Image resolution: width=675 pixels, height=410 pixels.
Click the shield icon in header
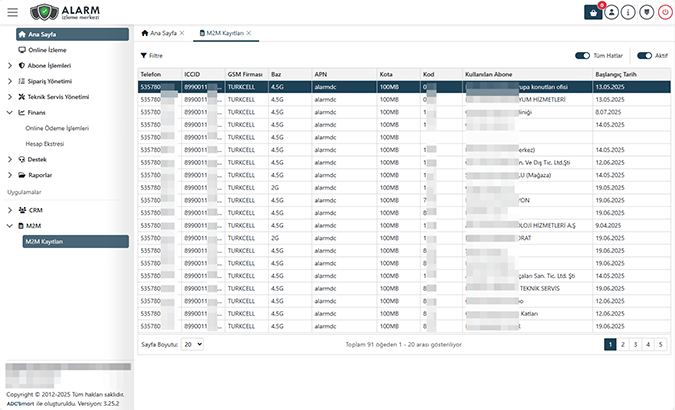tap(644, 12)
